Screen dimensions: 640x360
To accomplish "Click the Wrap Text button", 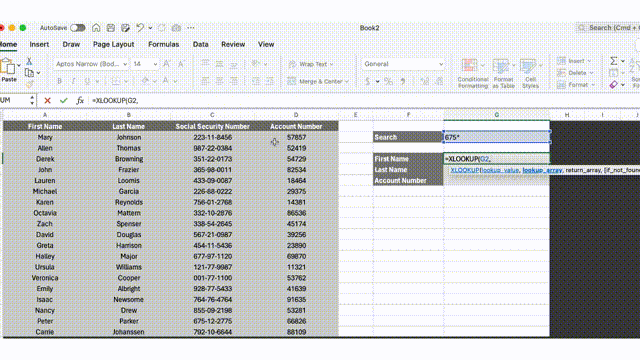I will (x=310, y=64).
